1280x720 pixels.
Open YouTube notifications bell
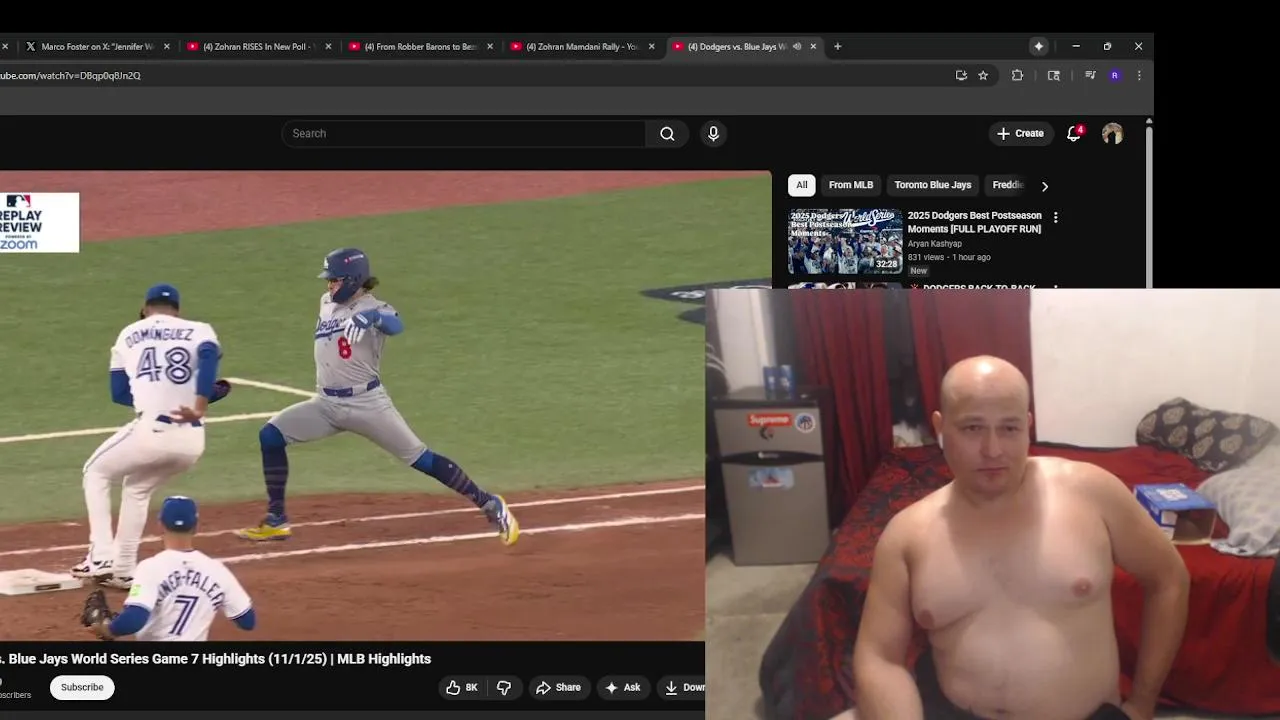(x=1074, y=133)
